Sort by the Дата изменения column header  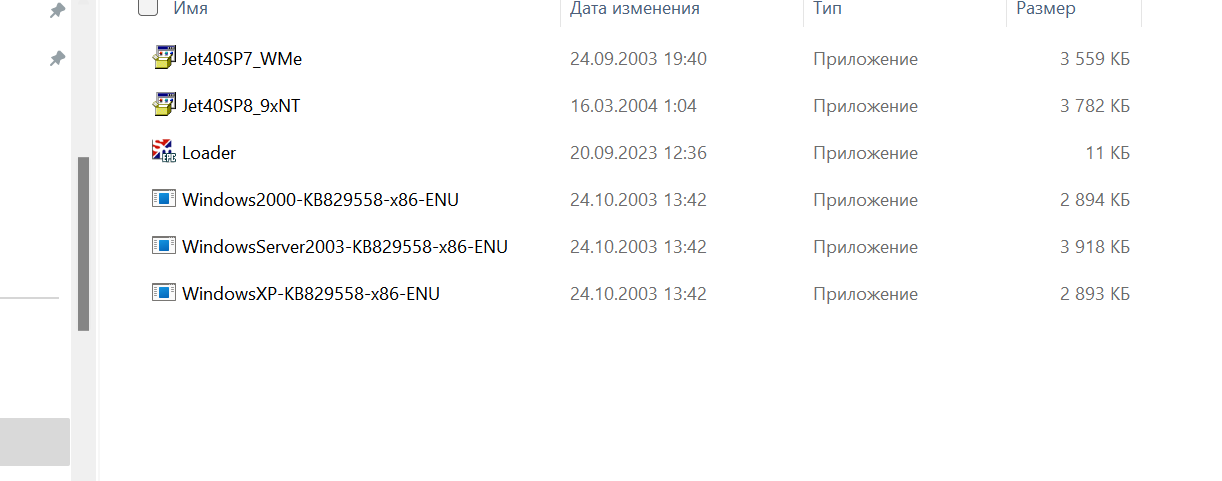click(635, 9)
